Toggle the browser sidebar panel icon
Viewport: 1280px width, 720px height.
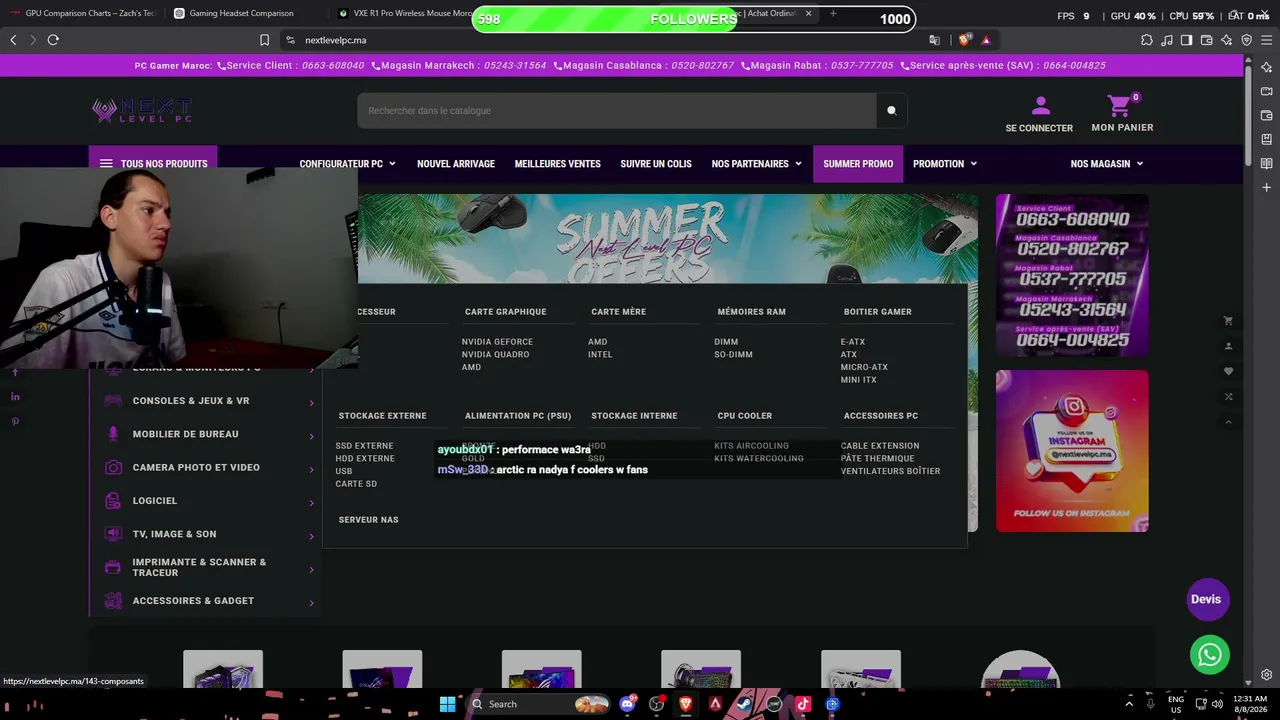coord(1186,40)
